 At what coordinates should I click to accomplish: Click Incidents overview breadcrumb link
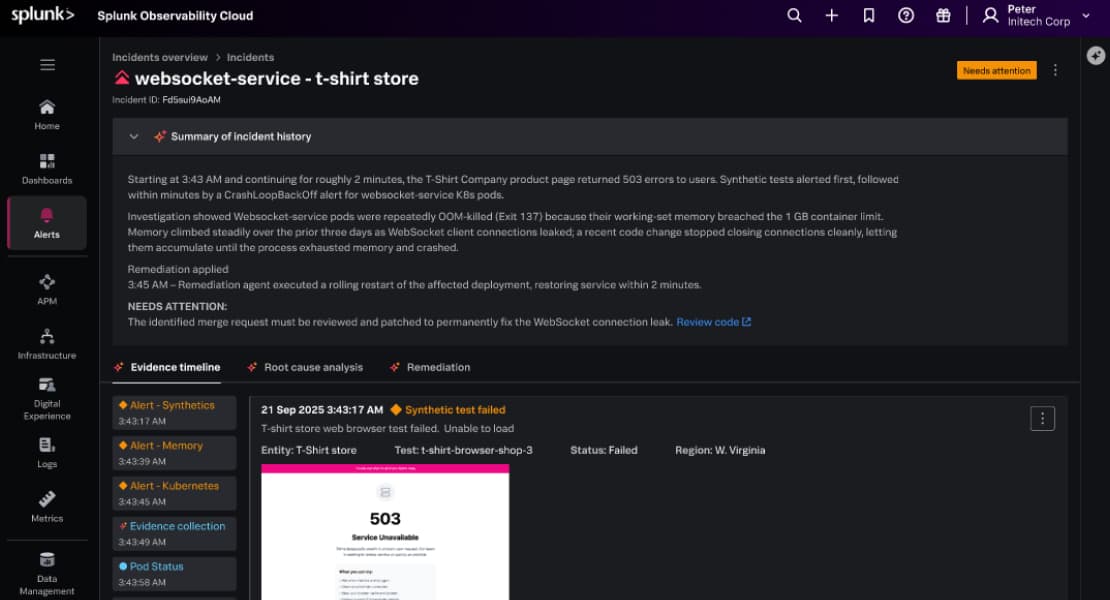(160, 57)
